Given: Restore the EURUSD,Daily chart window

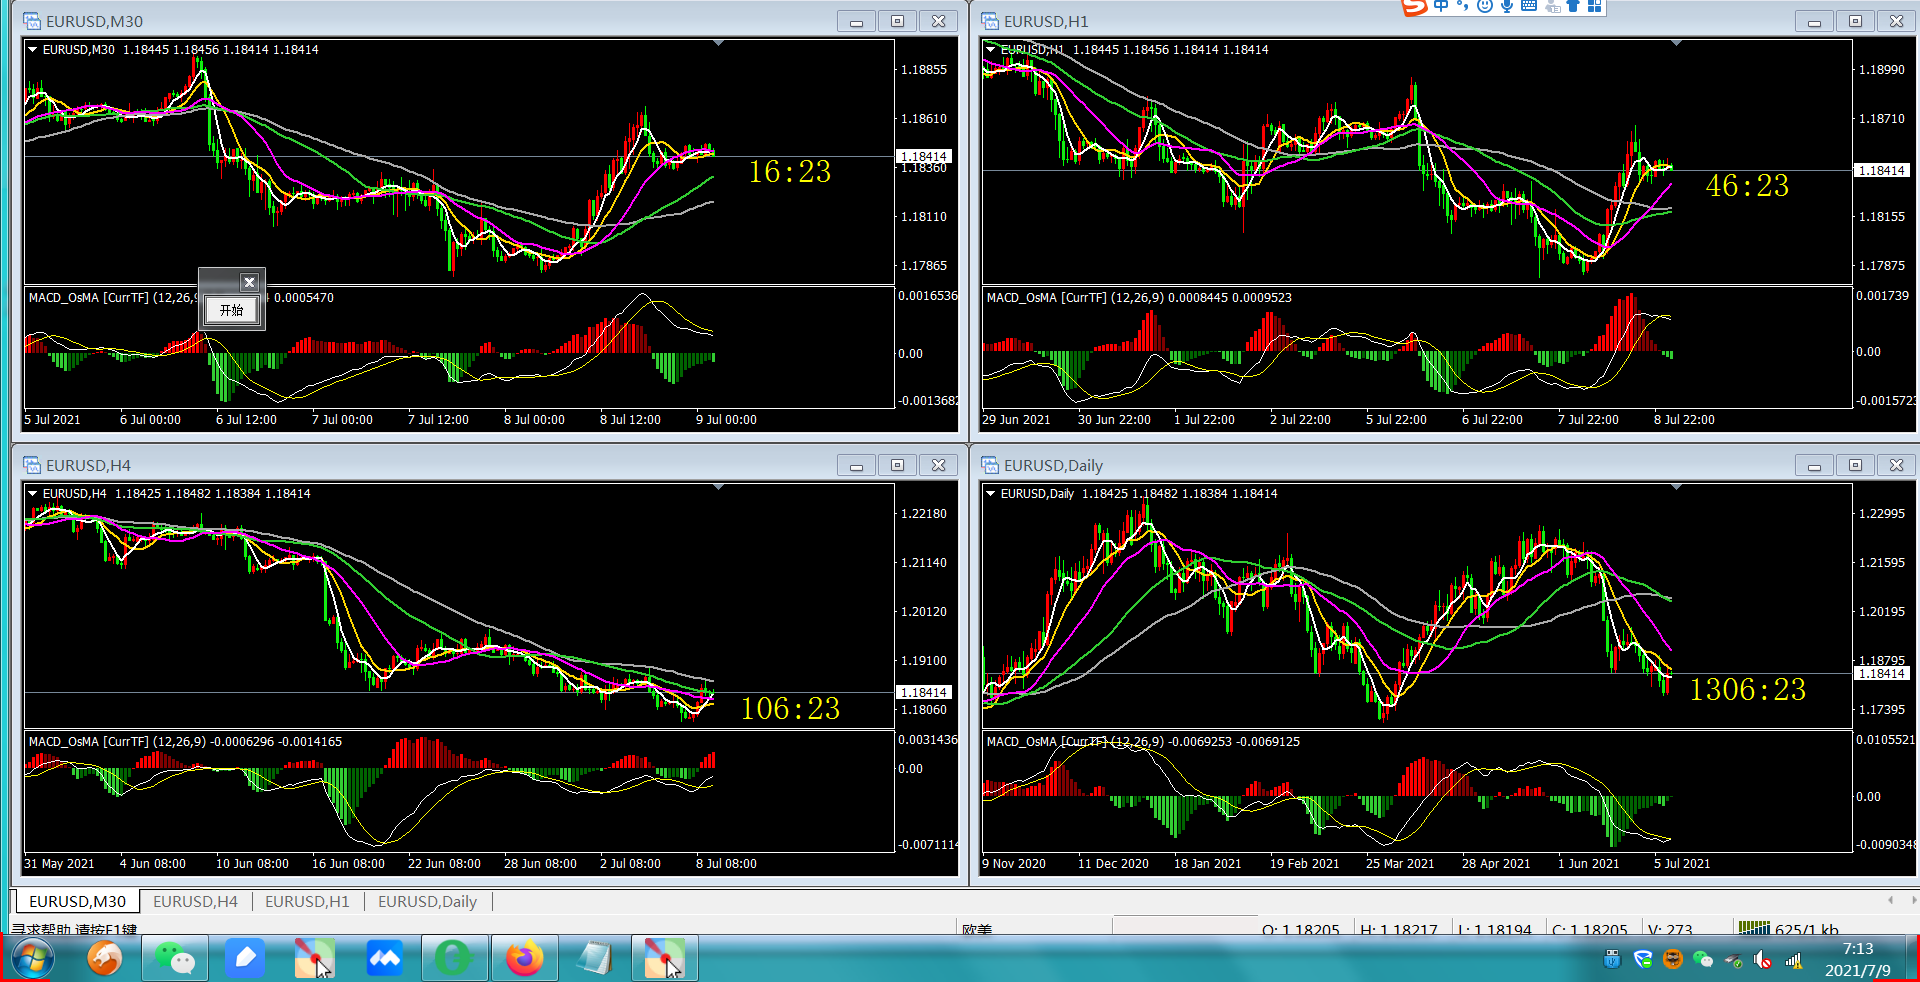Looking at the screenshot, I should [x=1855, y=465].
